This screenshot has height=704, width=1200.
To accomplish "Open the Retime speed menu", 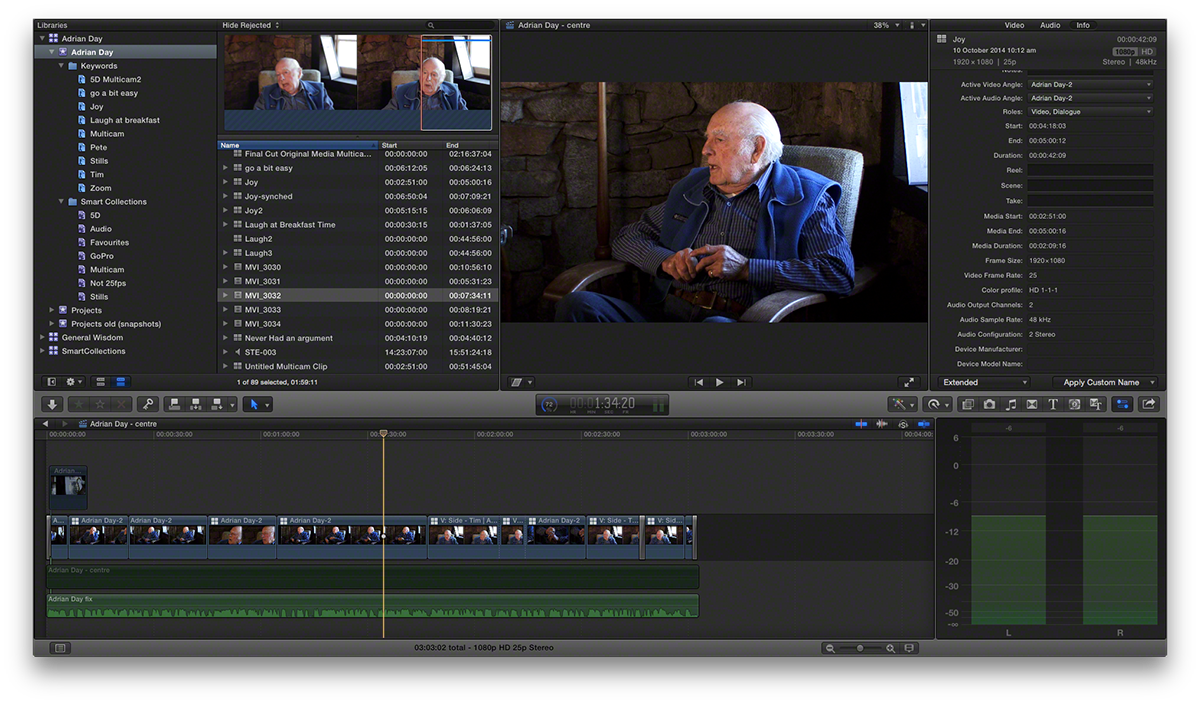I will (937, 404).
